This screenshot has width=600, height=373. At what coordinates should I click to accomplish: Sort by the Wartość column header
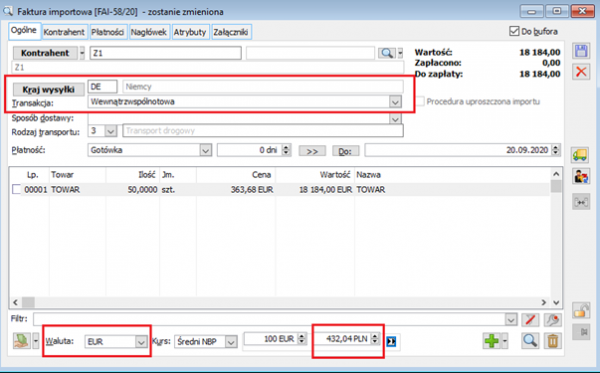tap(315, 175)
